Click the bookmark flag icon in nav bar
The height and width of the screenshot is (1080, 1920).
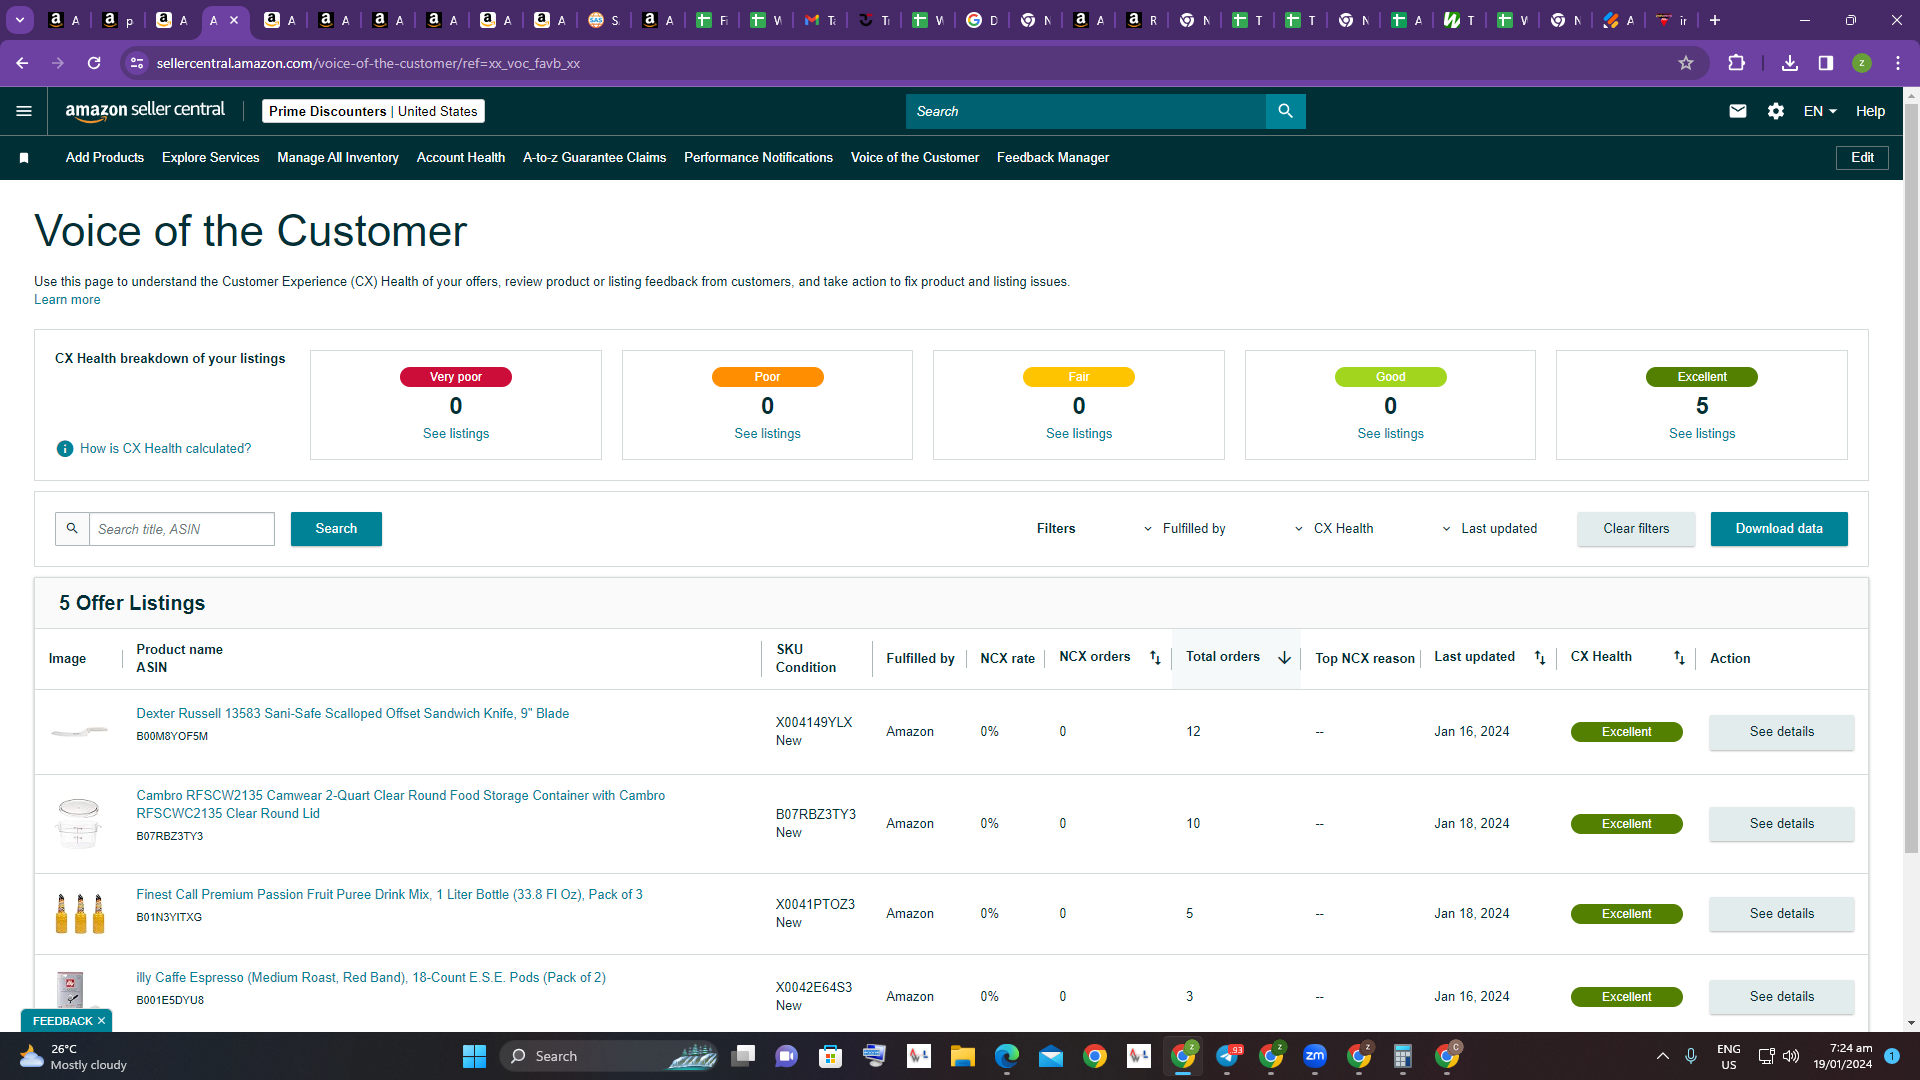[24, 158]
